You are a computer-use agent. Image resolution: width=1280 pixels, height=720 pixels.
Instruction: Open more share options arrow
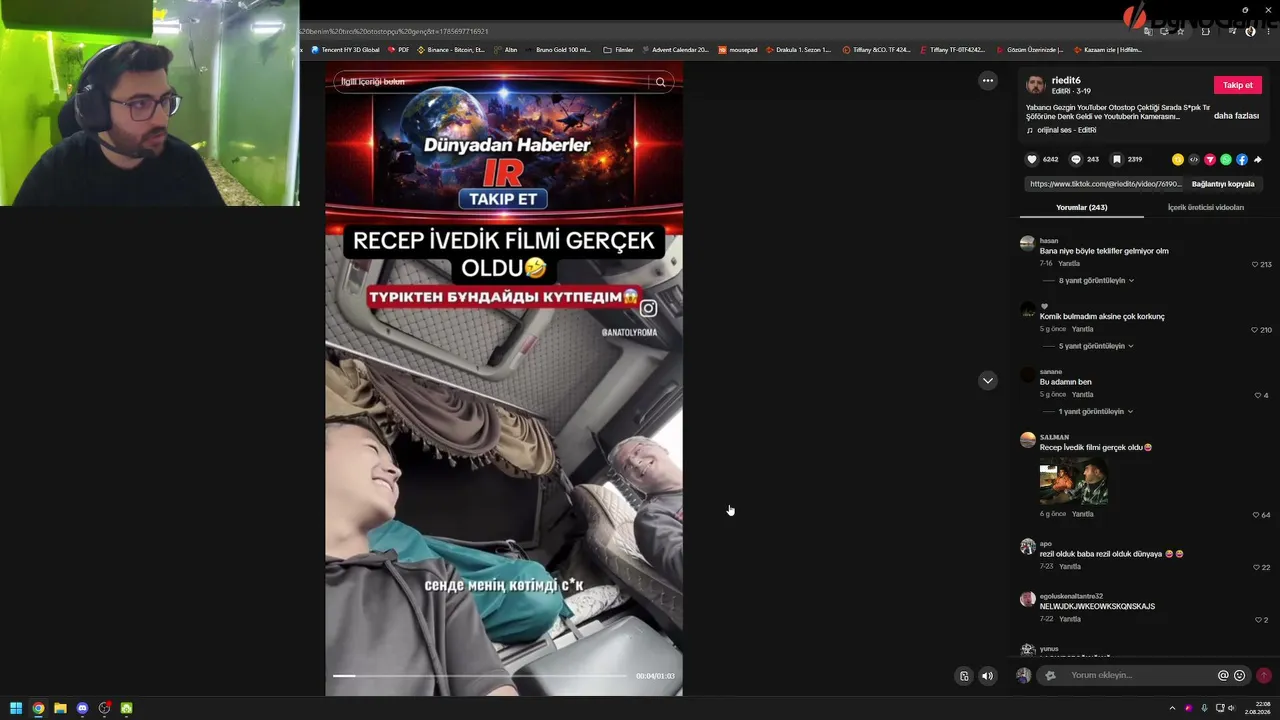1258,159
